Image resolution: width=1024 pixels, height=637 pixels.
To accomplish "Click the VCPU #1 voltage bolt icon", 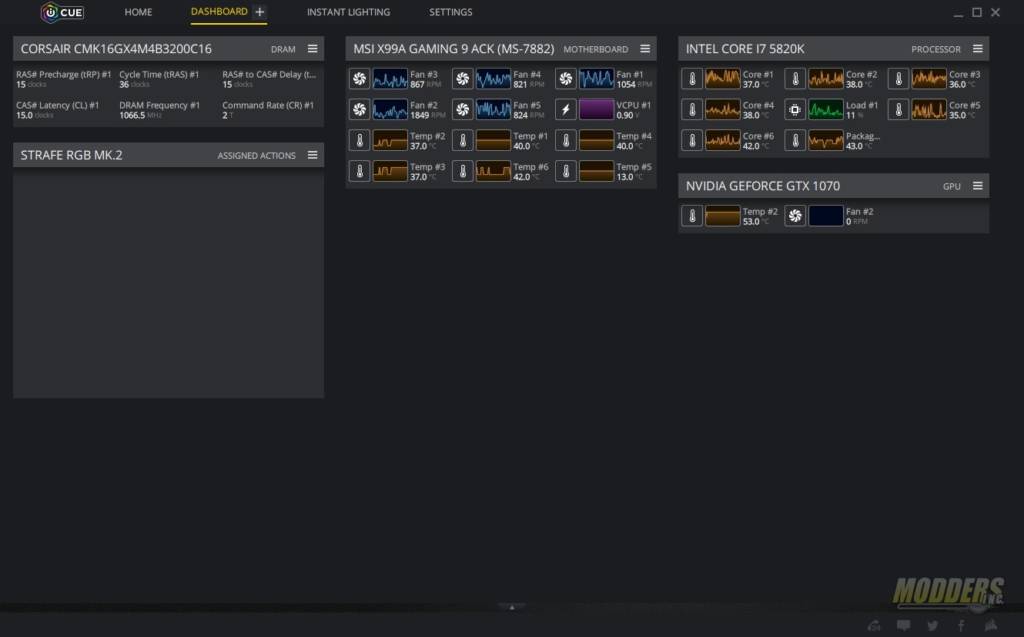I will pyautogui.click(x=566, y=110).
